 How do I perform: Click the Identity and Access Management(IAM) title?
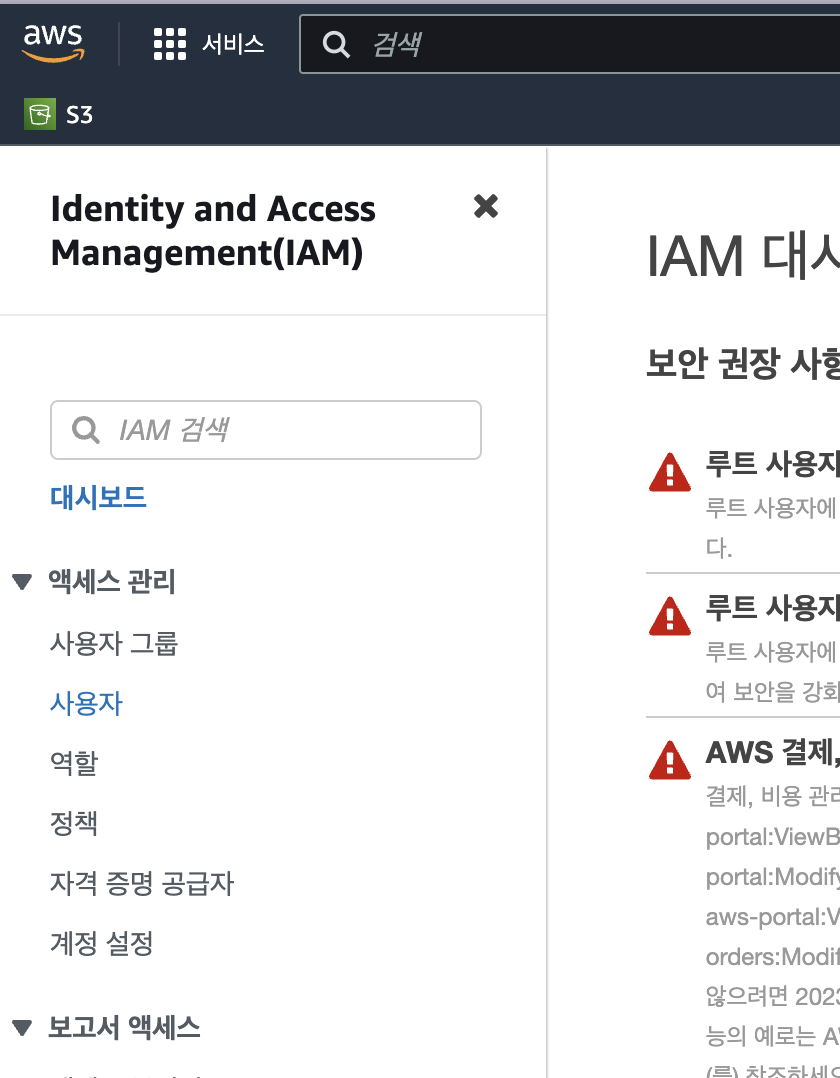point(213,230)
